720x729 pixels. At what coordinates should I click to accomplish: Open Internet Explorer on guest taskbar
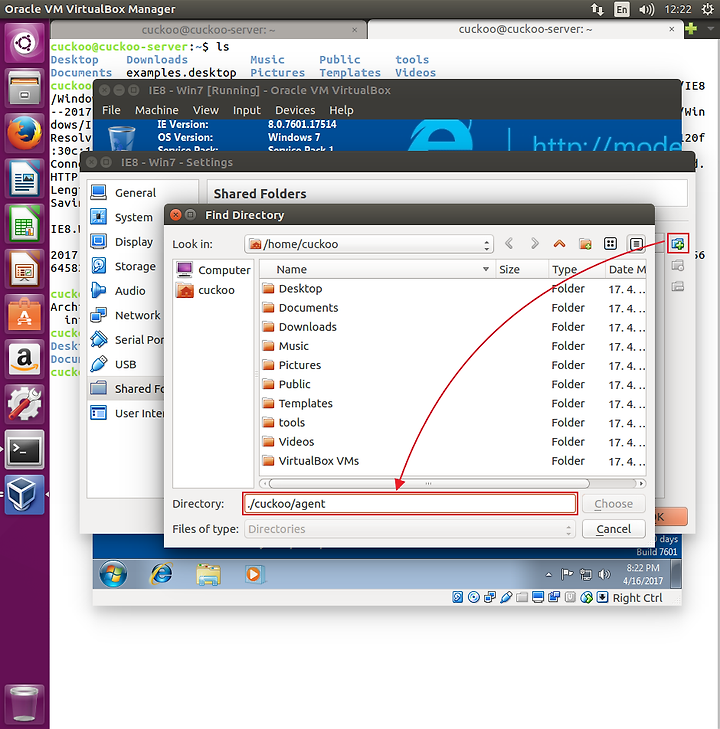pos(161,574)
